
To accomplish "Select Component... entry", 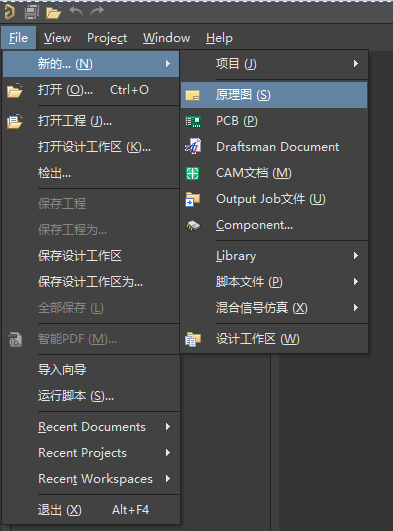I will (x=274, y=226).
